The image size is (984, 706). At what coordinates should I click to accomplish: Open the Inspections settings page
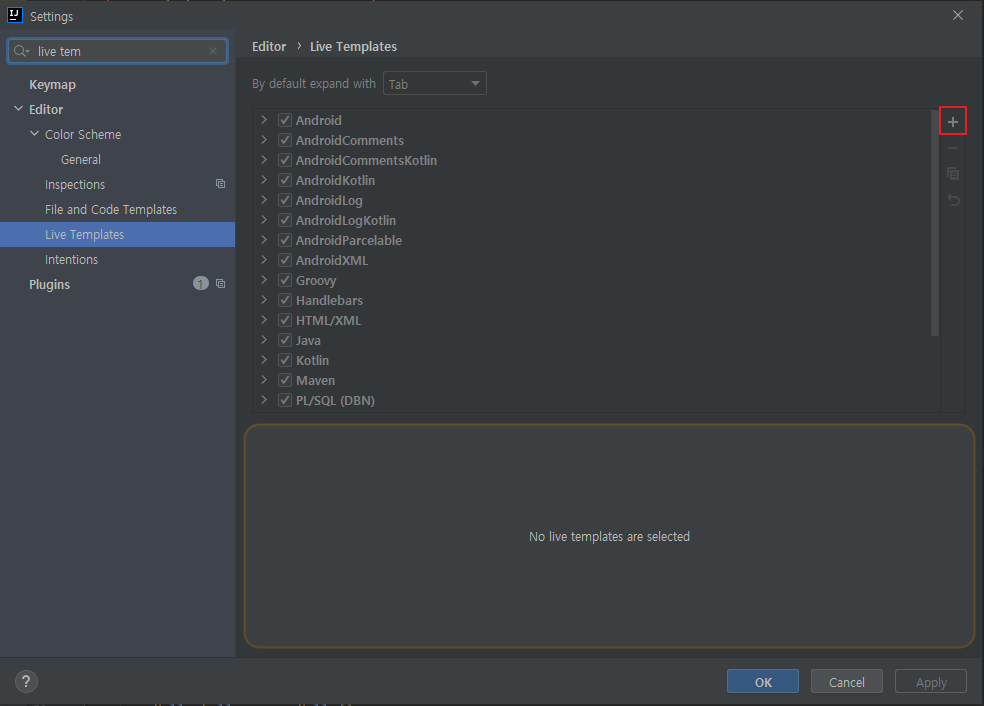point(75,185)
